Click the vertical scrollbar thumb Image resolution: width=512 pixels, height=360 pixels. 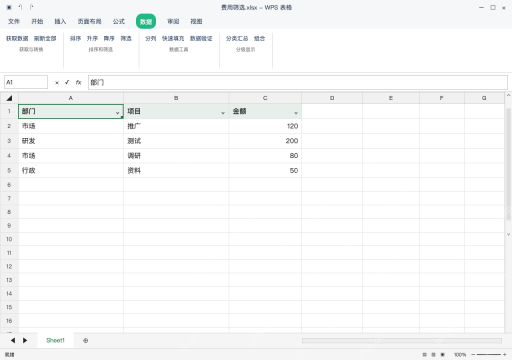508,164
